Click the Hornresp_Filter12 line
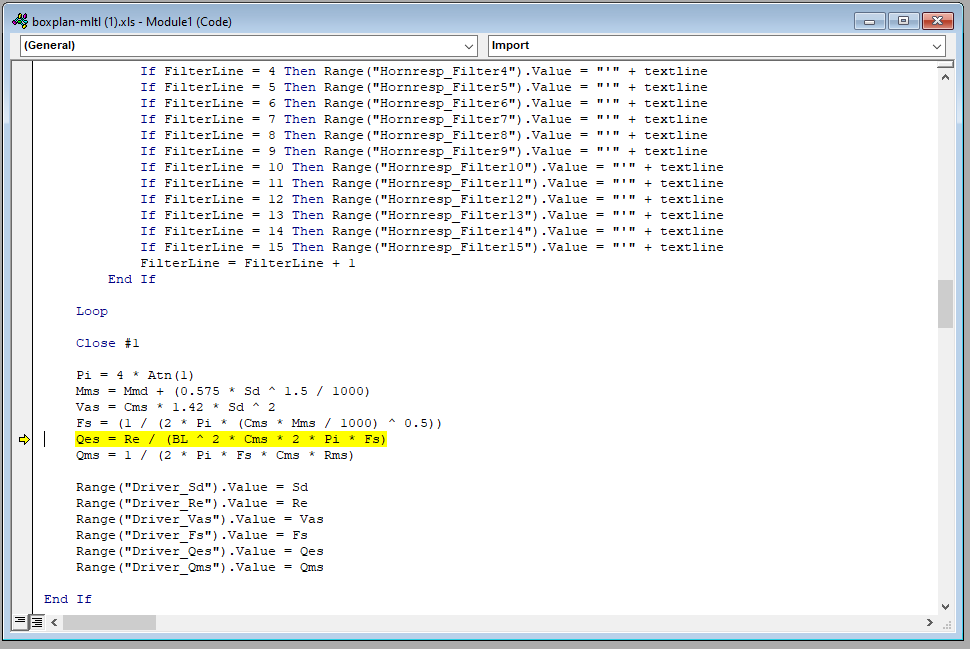Viewport: 970px width, 649px height. pos(432,199)
